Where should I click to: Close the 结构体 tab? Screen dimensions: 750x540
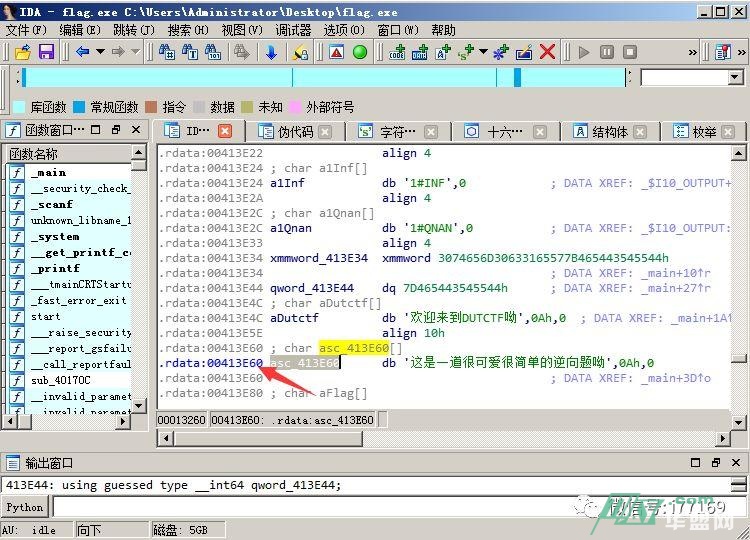tap(640, 132)
